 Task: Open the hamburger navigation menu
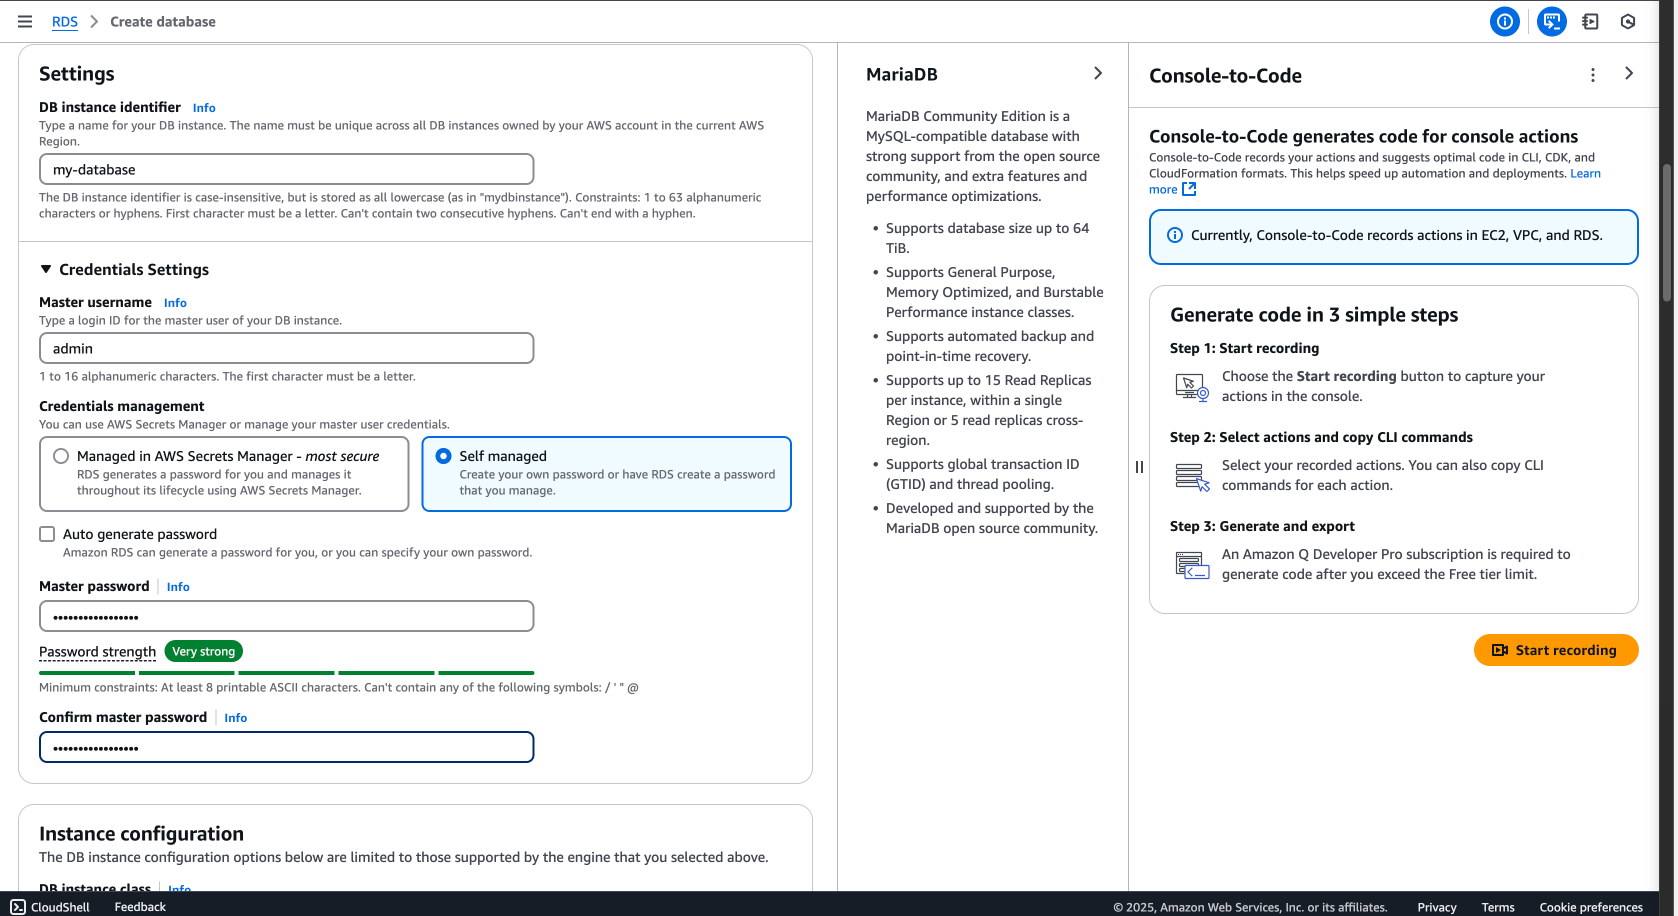[x=25, y=21]
